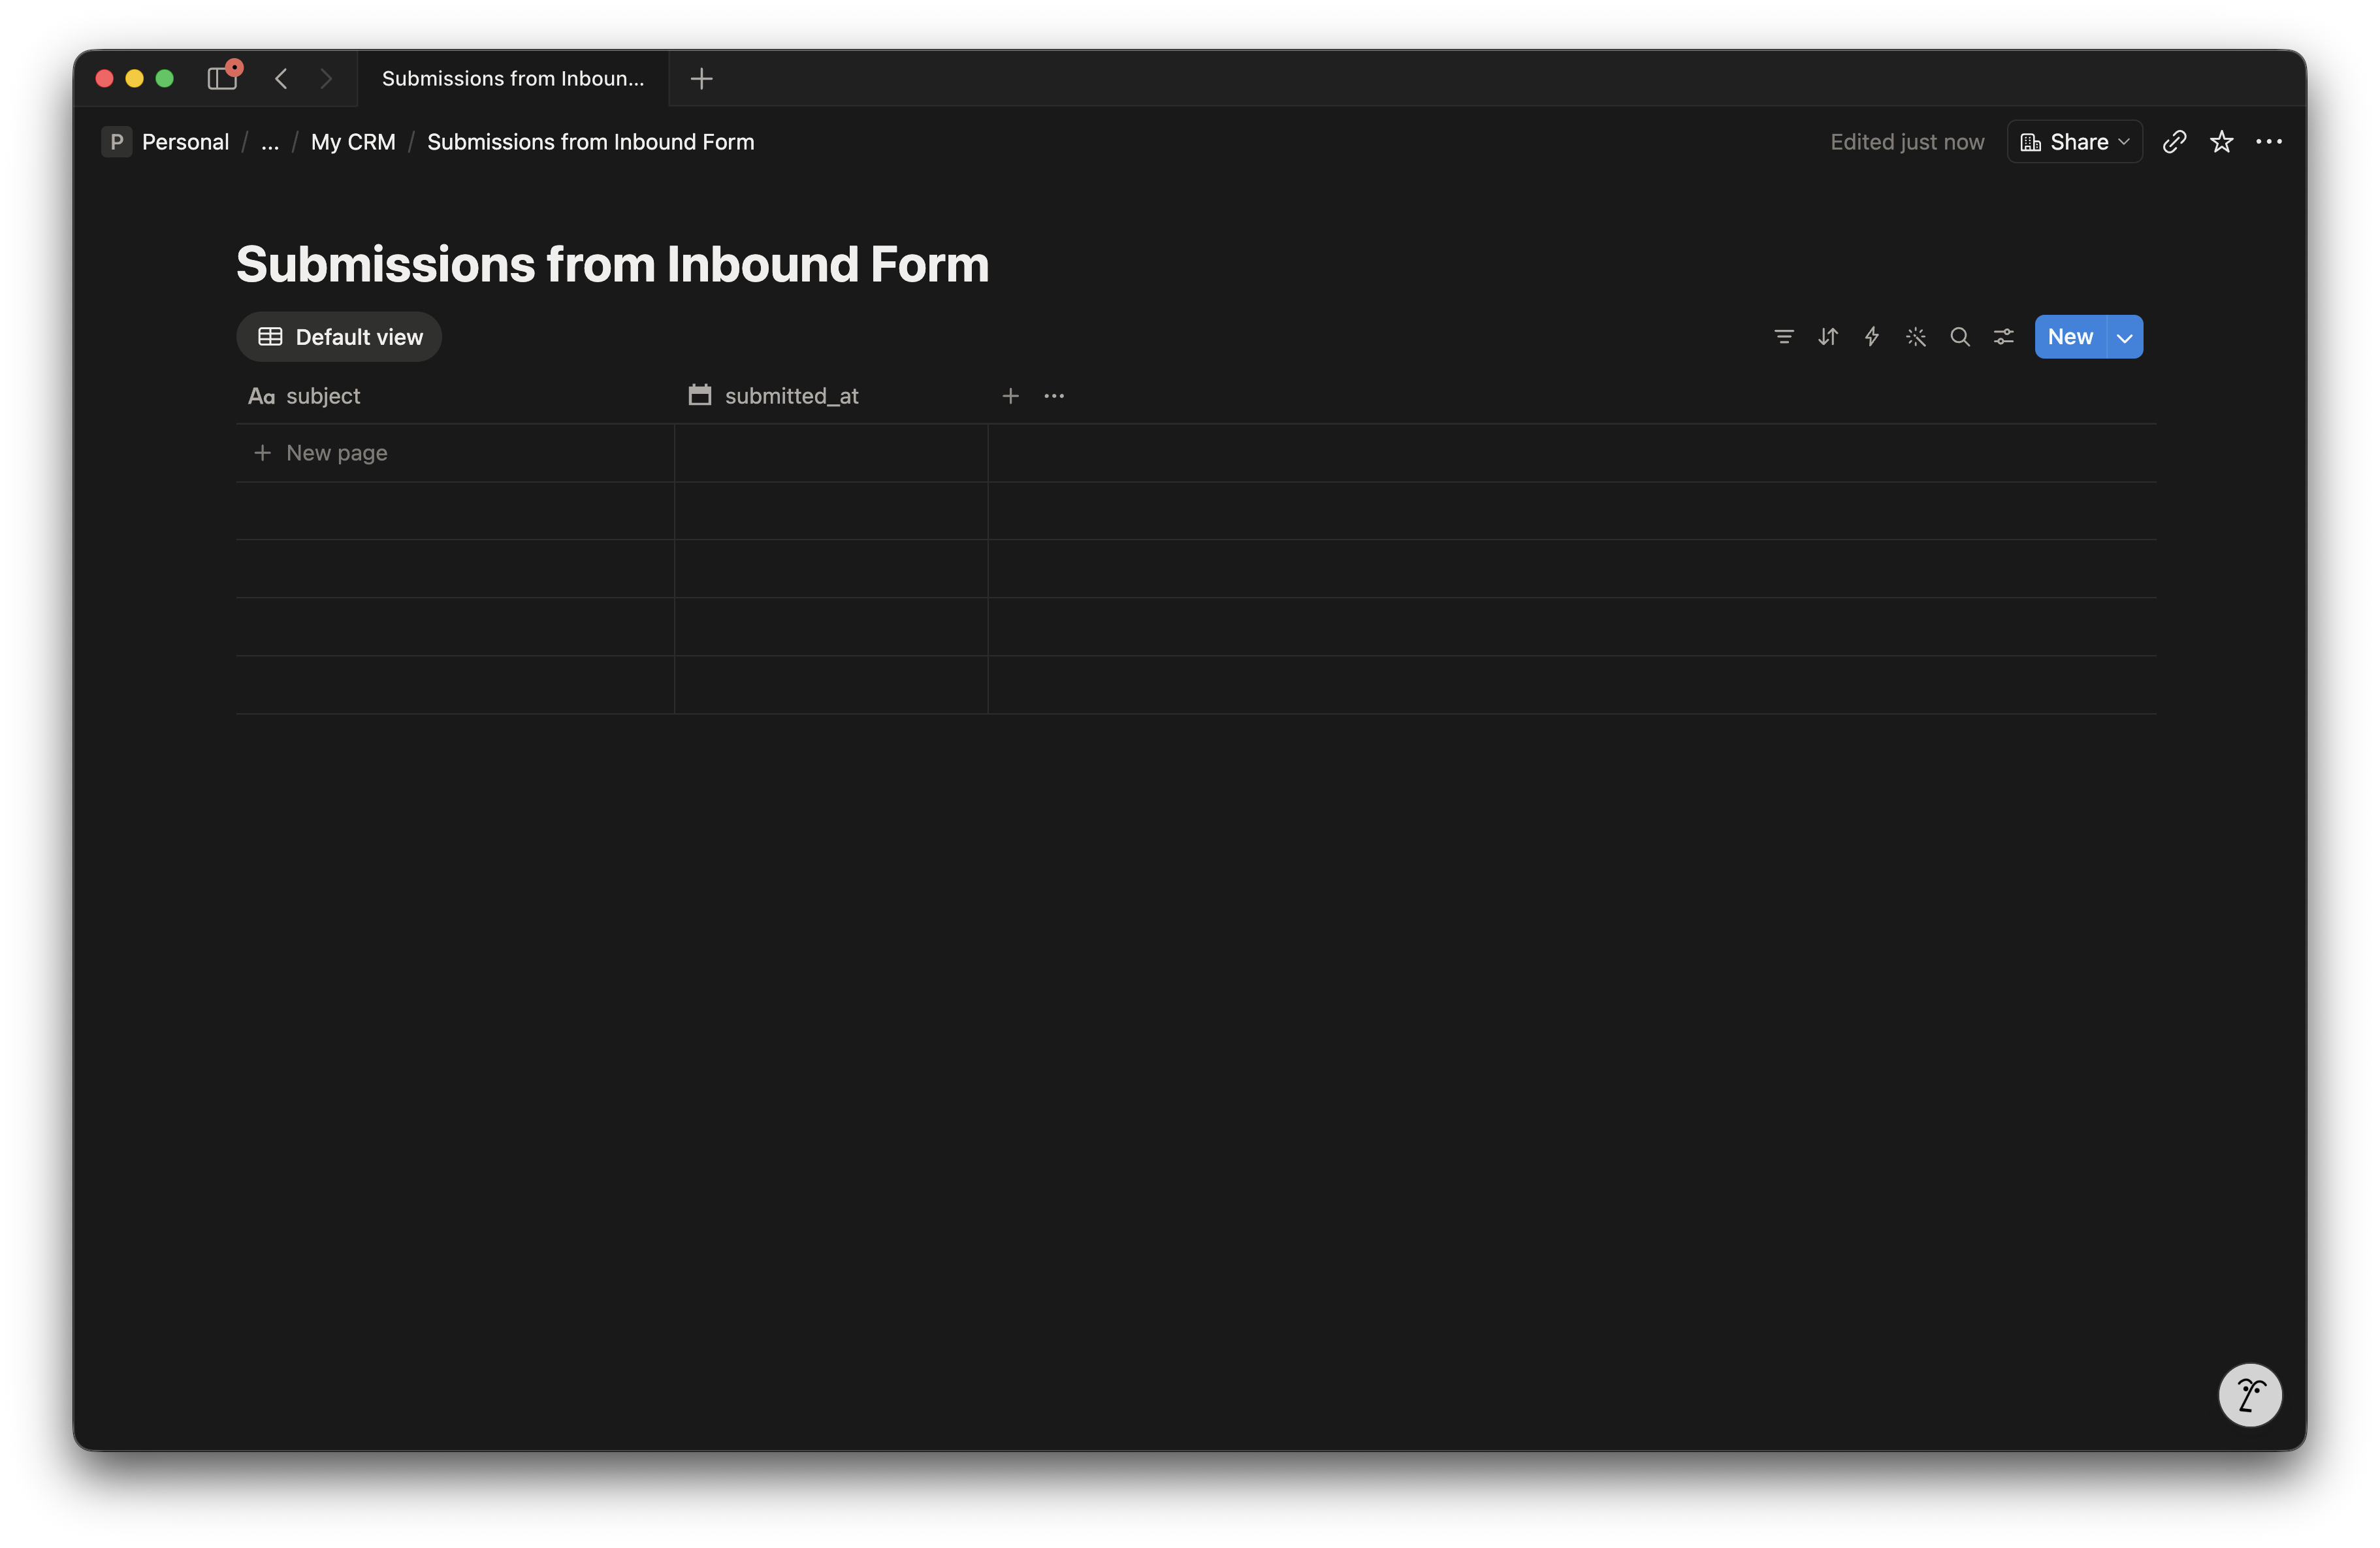The height and width of the screenshot is (1548, 2380).
Task: Click the green fullscreen window button
Action: [165, 78]
